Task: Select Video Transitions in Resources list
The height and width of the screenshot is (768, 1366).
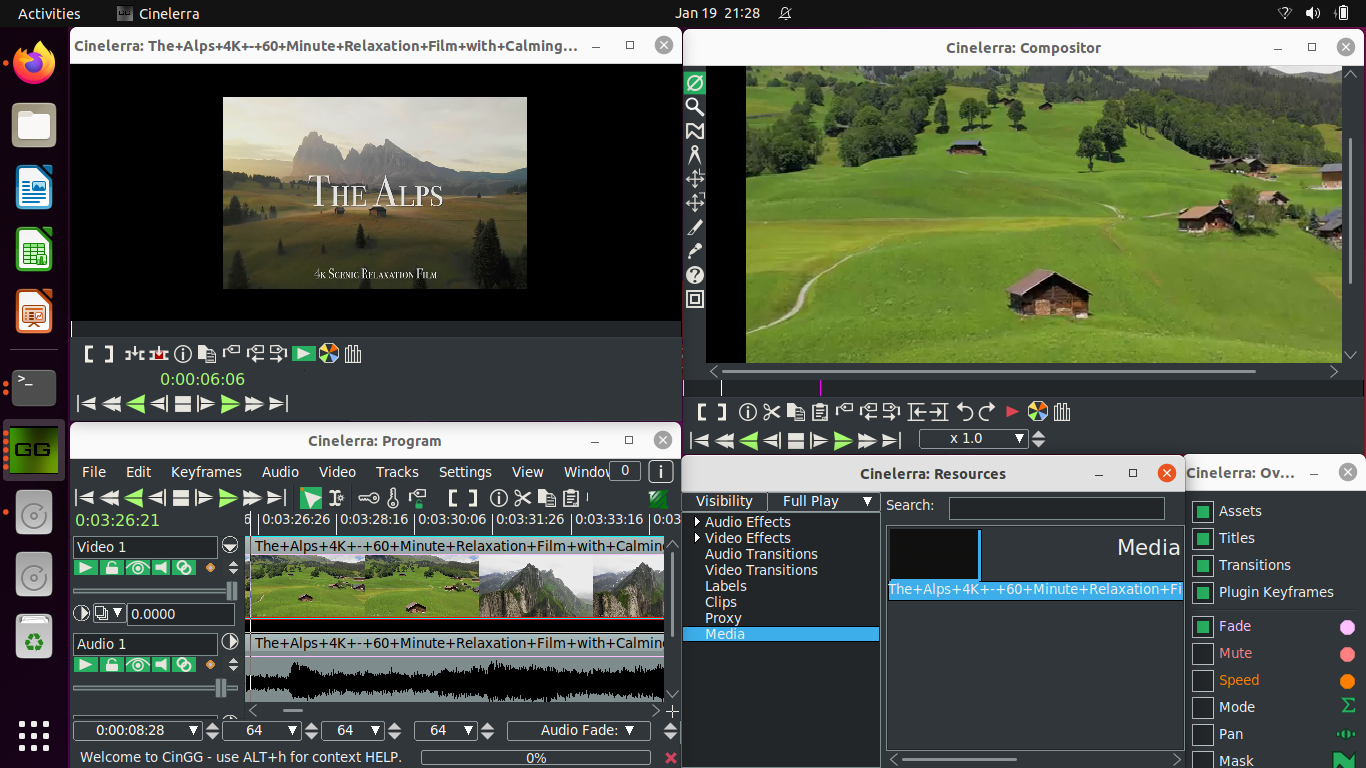Action: pos(761,570)
